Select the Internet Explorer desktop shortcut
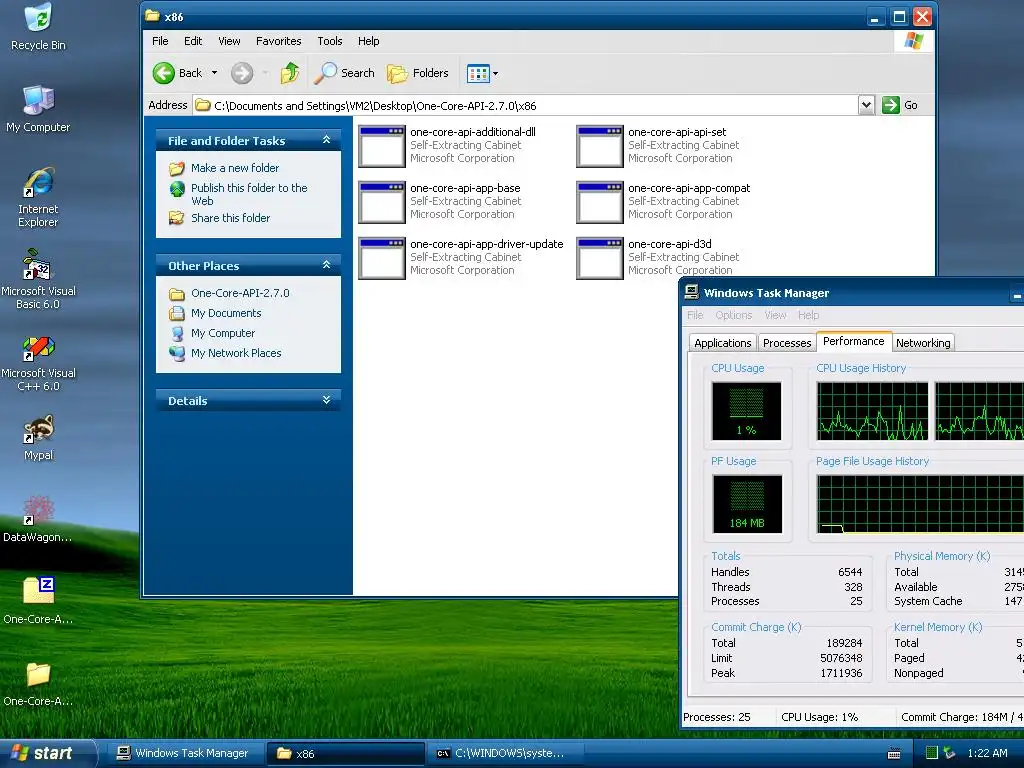 click(38, 197)
